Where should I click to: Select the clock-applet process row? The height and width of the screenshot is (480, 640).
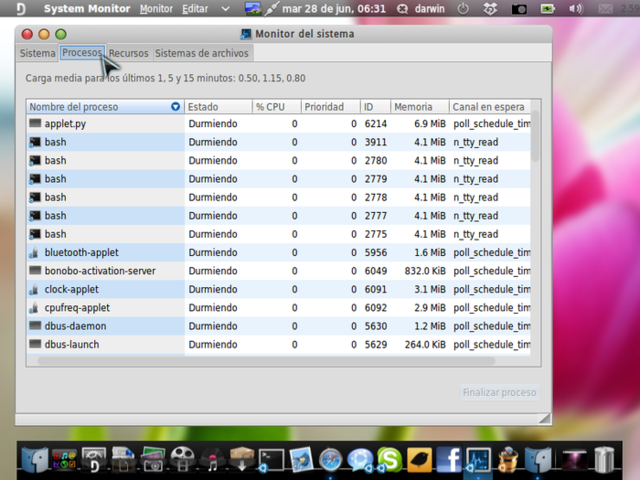(278, 289)
